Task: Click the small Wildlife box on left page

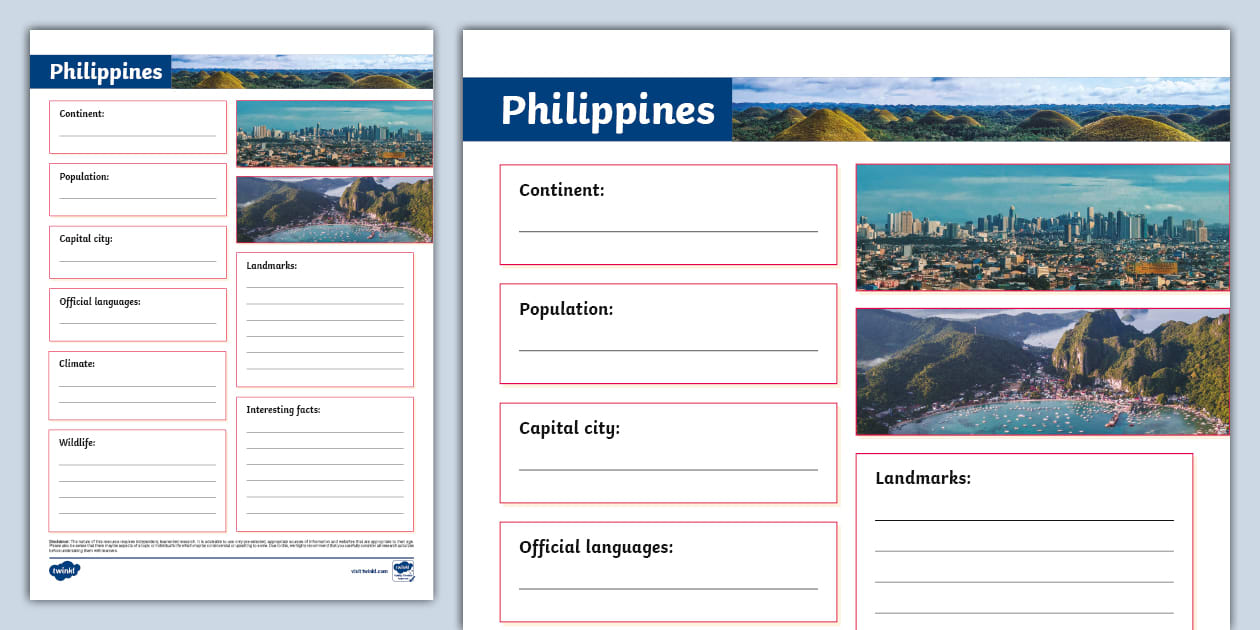Action: (x=137, y=480)
